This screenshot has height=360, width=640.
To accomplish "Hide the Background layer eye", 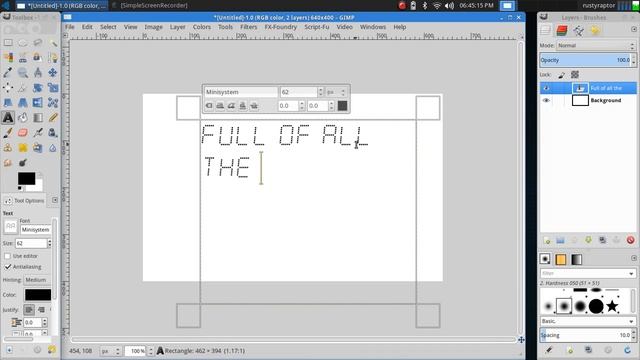I will coord(546,100).
